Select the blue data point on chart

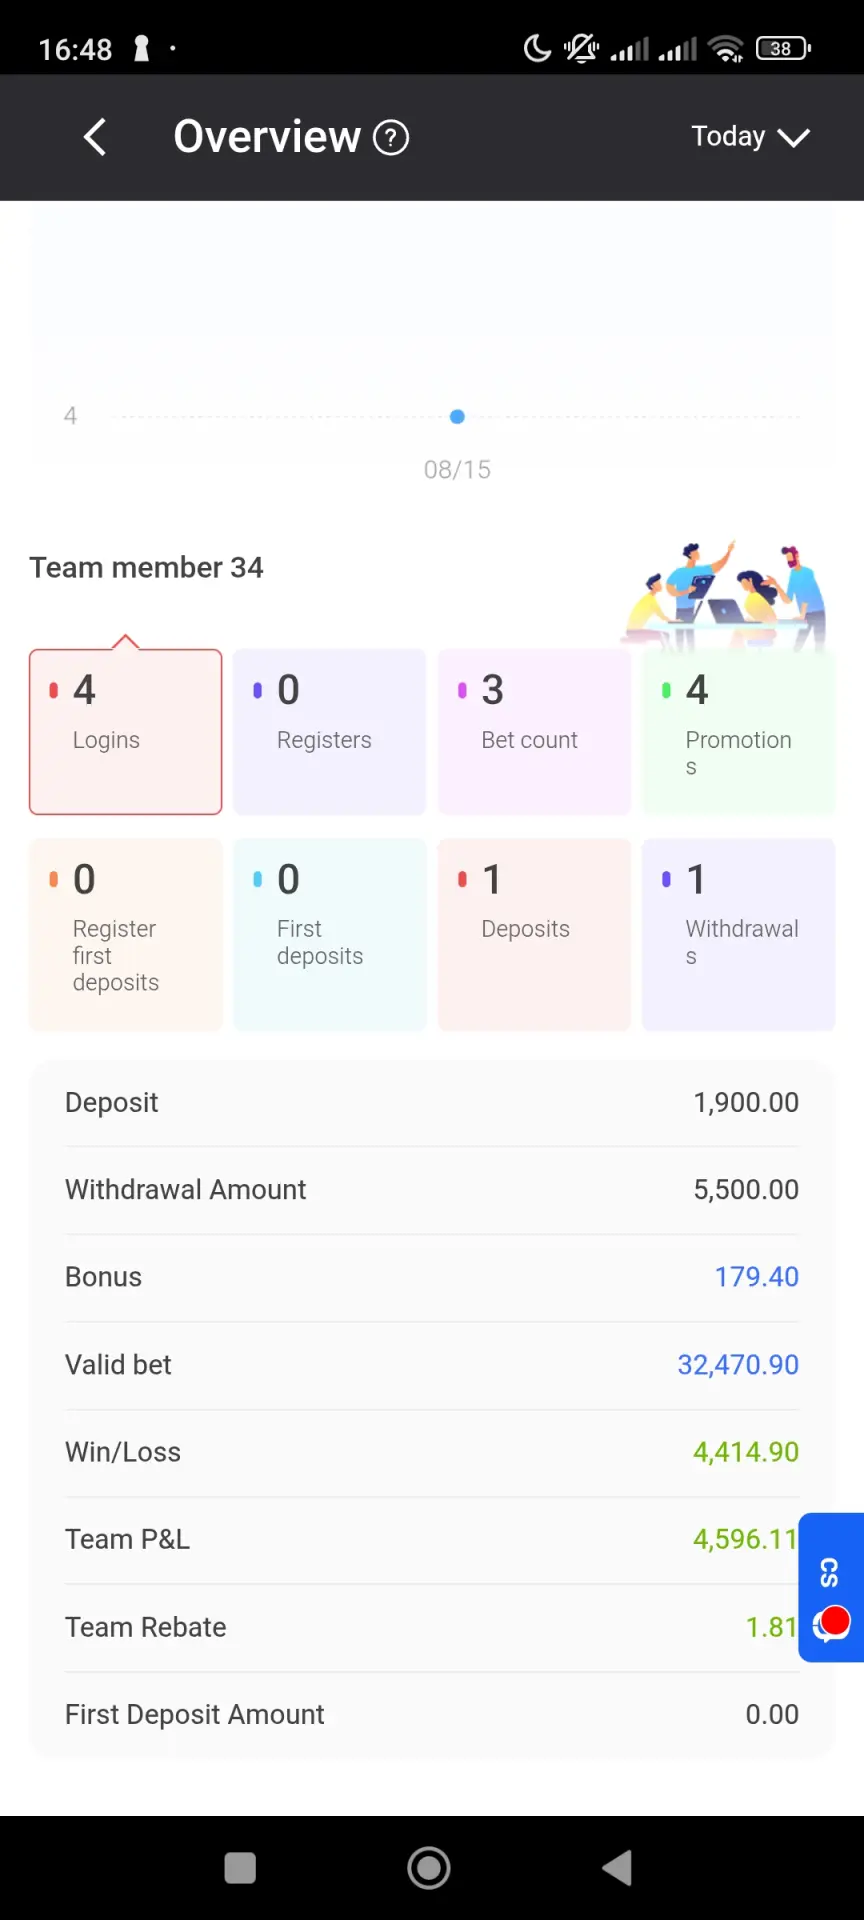pos(457,416)
